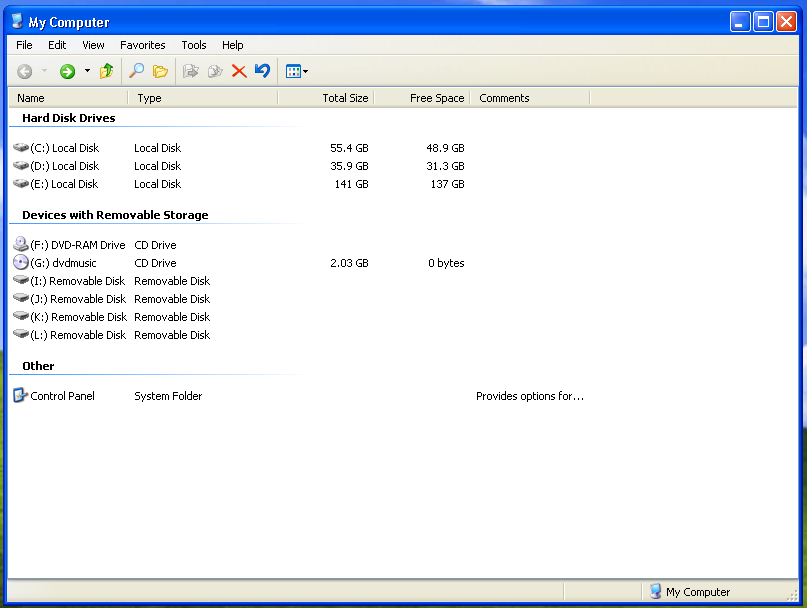The height and width of the screenshot is (608, 807).
Task: Go up one folder level
Action: [x=107, y=71]
